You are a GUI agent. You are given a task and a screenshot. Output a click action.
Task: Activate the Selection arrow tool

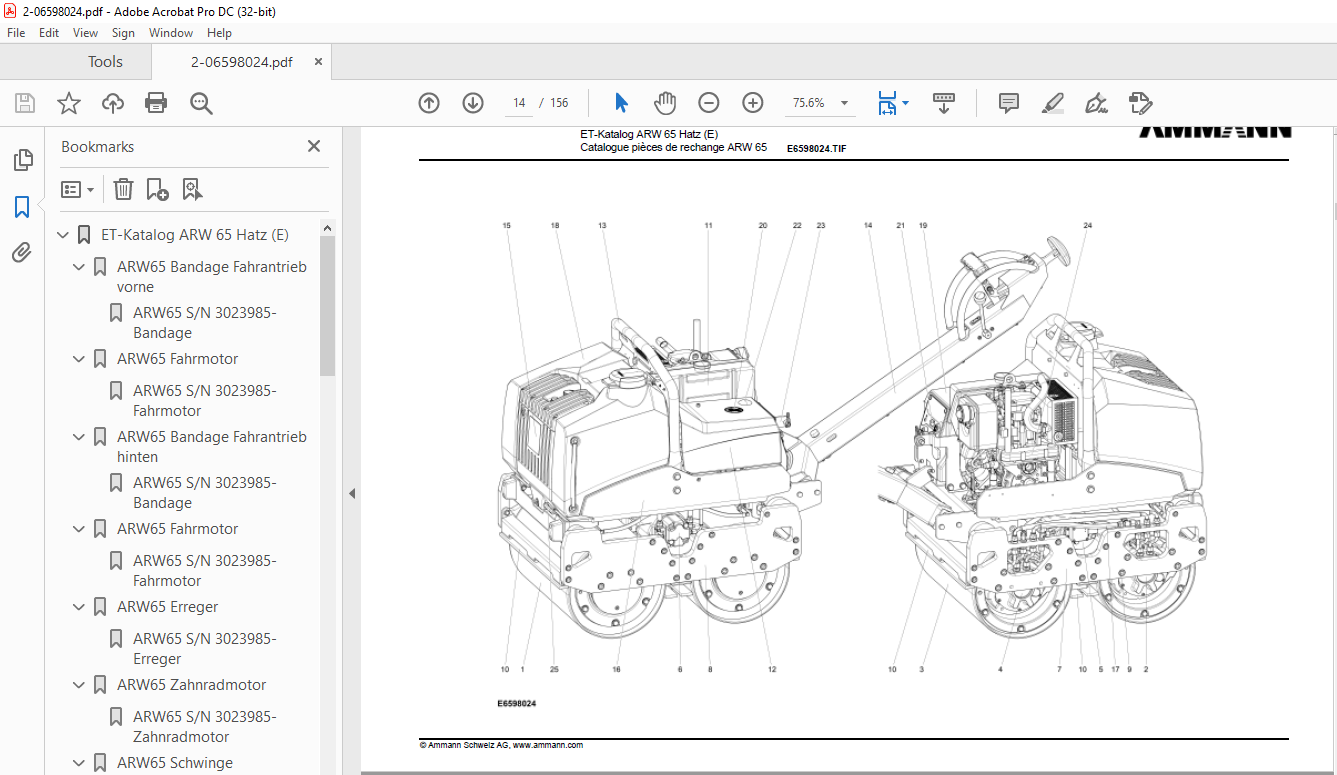tap(621, 103)
